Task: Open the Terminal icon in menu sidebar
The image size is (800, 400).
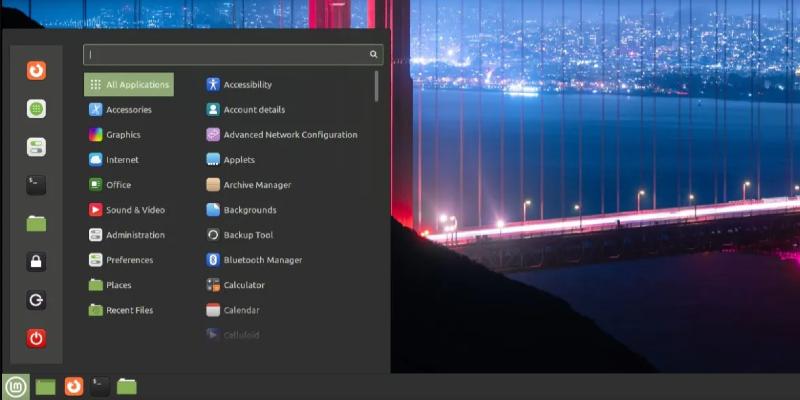Action: point(36,185)
